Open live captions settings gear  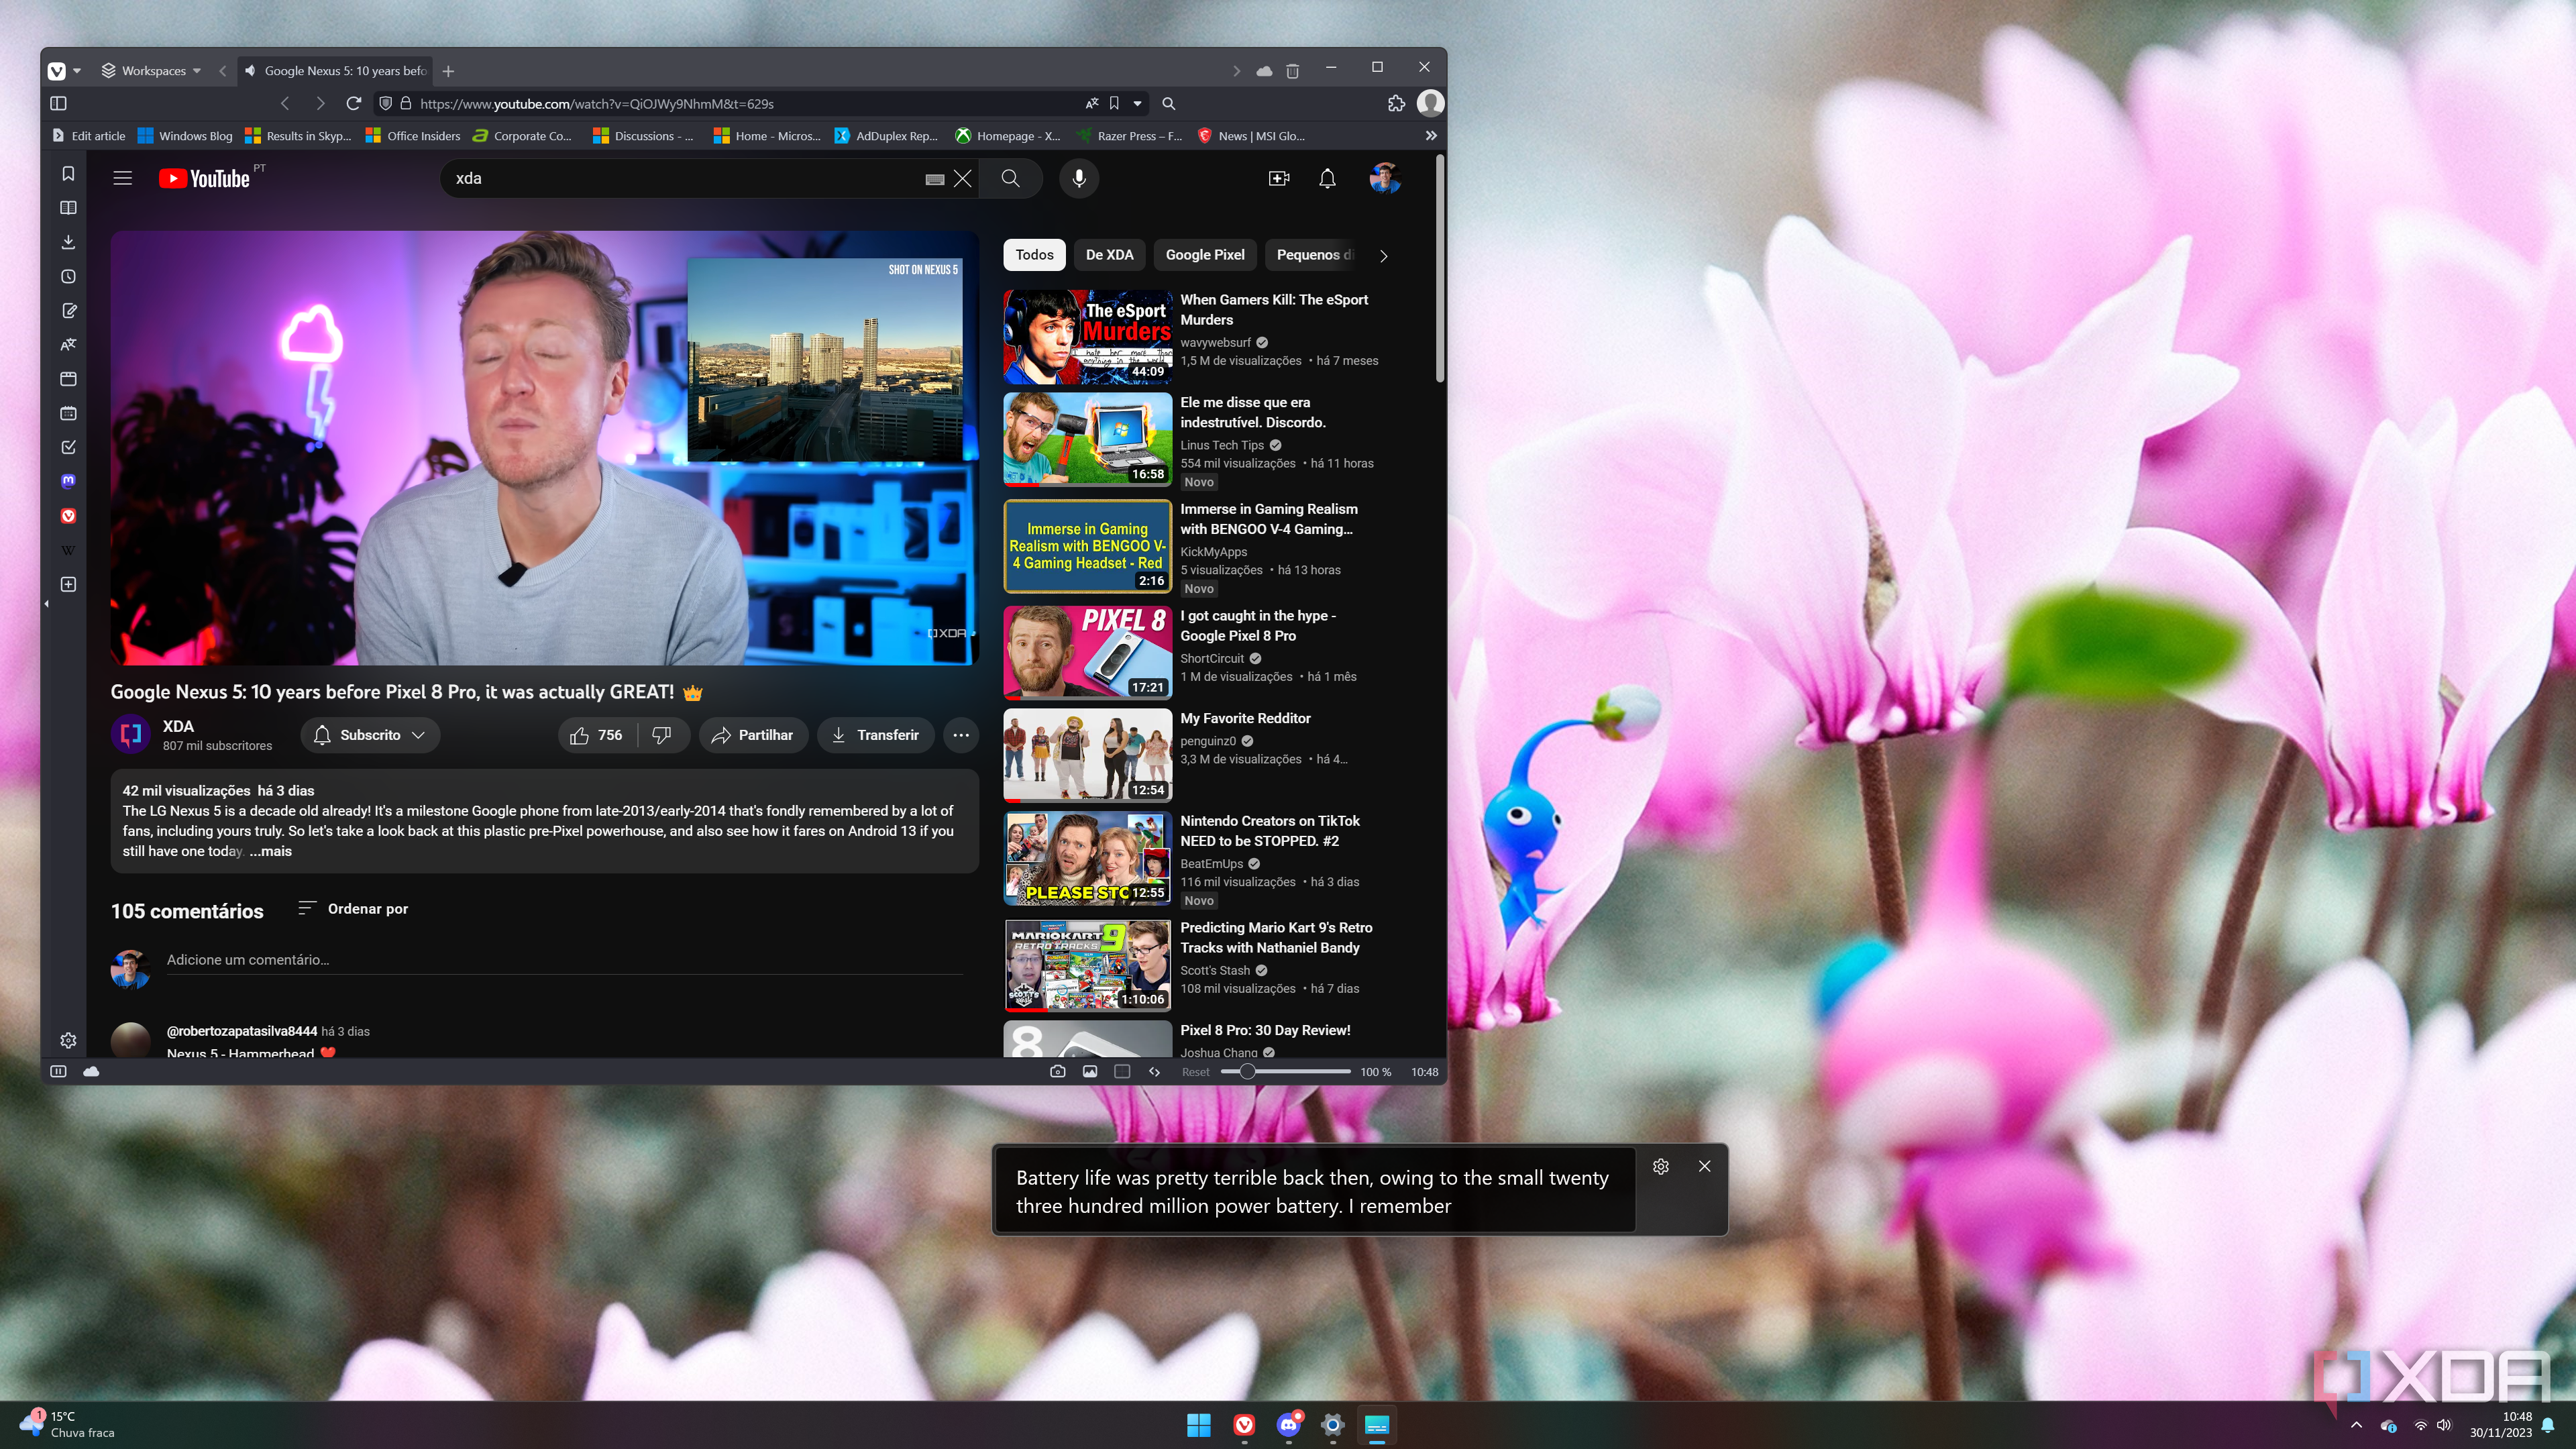pos(1660,1166)
